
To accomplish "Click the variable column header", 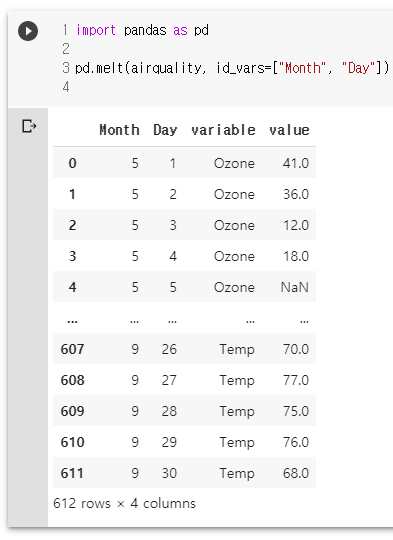I will pyautogui.click(x=223, y=130).
